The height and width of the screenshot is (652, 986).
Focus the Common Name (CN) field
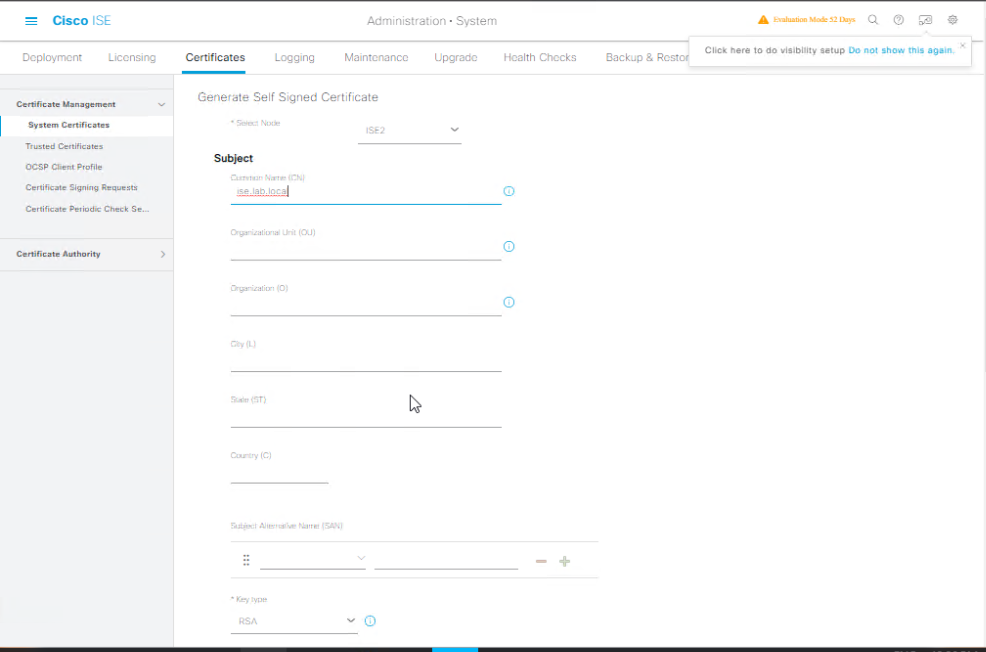366,192
